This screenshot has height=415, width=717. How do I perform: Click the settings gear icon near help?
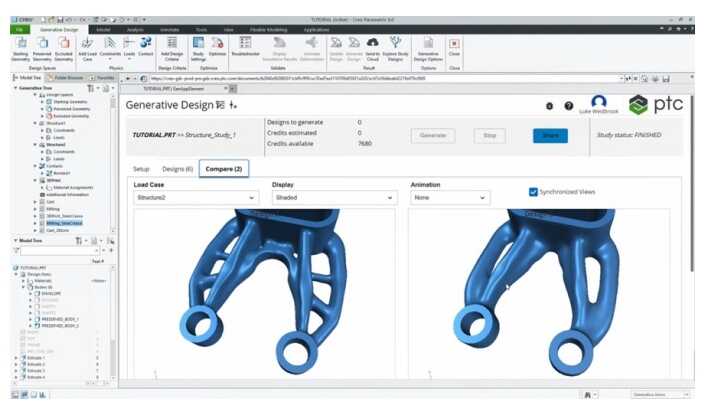(x=549, y=106)
